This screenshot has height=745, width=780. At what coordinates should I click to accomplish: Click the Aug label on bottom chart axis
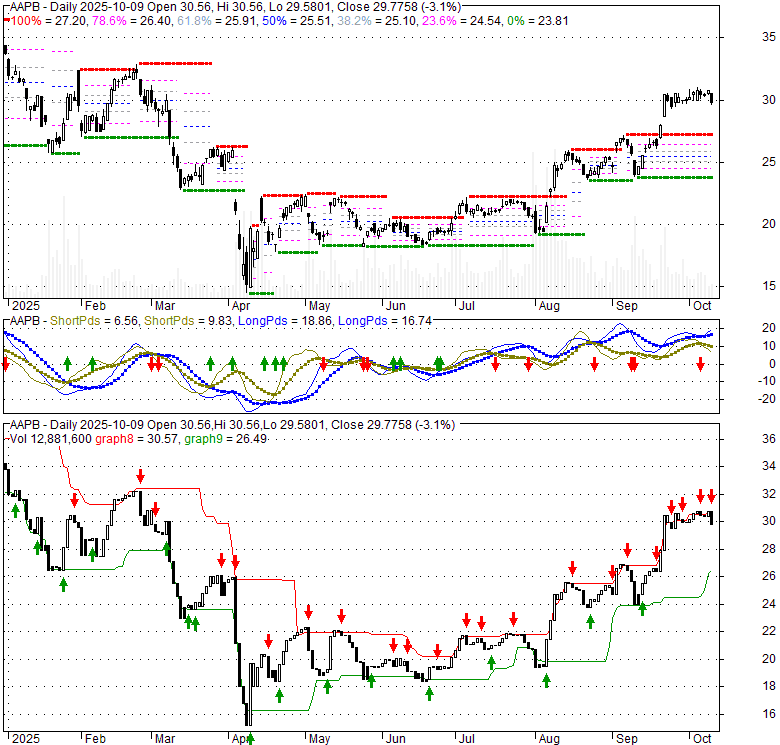click(549, 739)
